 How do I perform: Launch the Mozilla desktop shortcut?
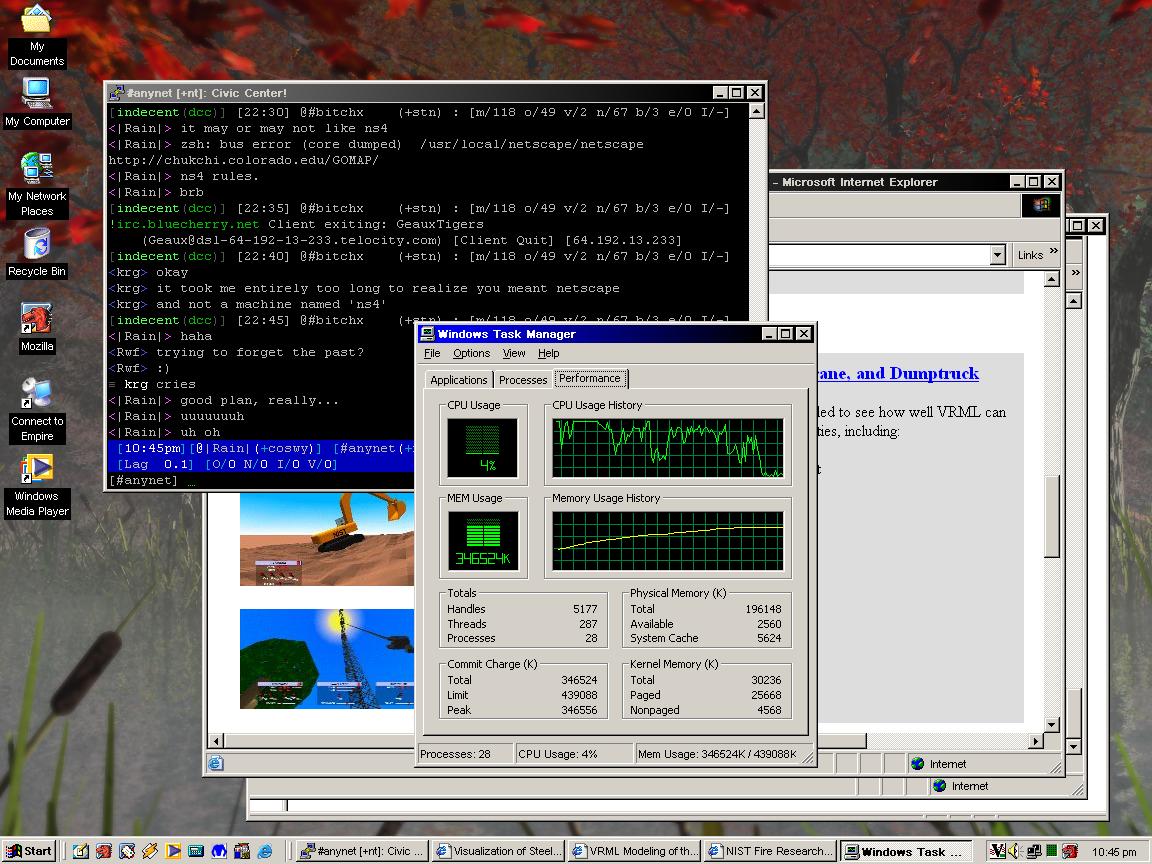37,328
